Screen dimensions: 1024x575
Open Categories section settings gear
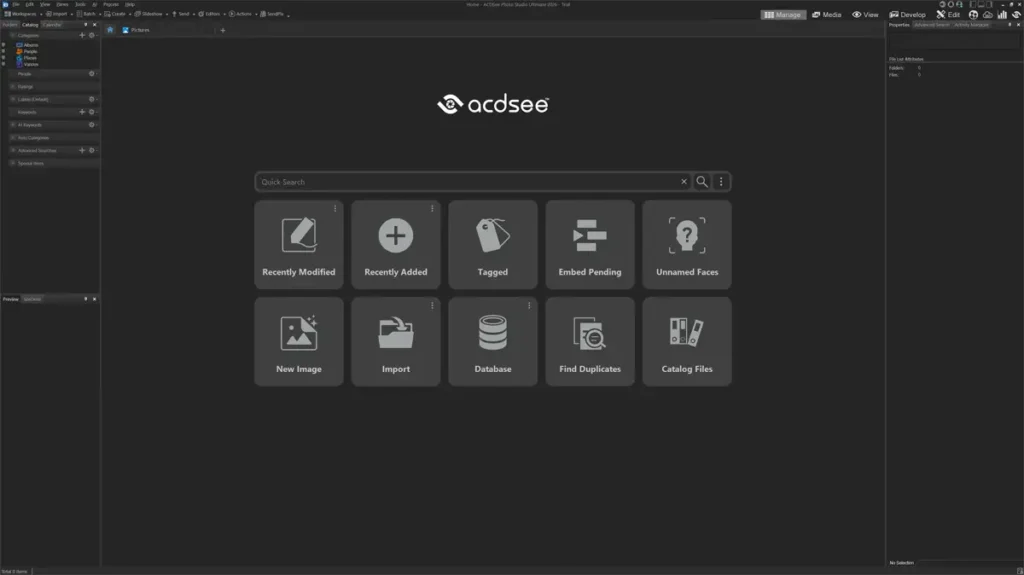(x=91, y=35)
